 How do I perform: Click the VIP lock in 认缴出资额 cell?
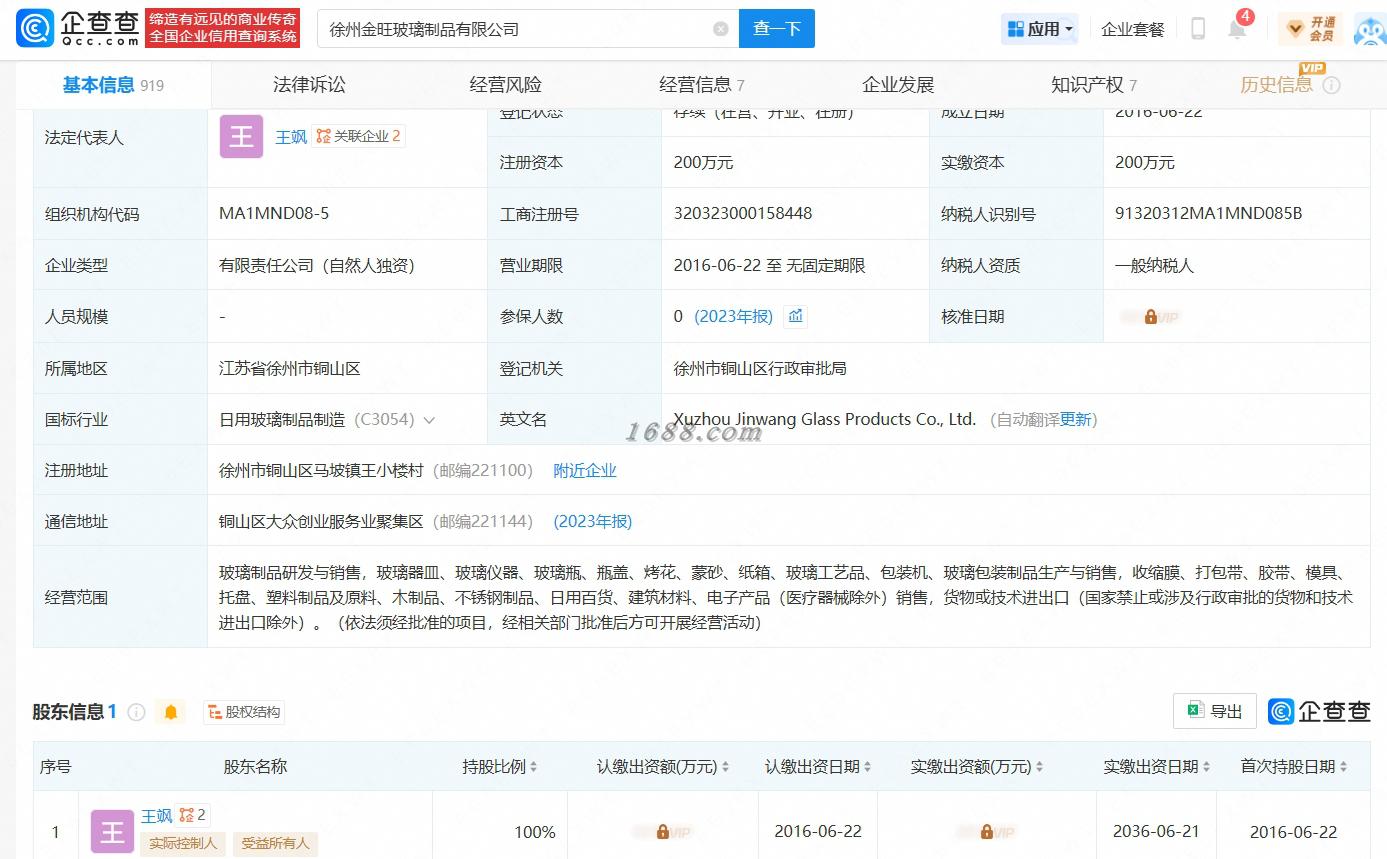[662, 832]
